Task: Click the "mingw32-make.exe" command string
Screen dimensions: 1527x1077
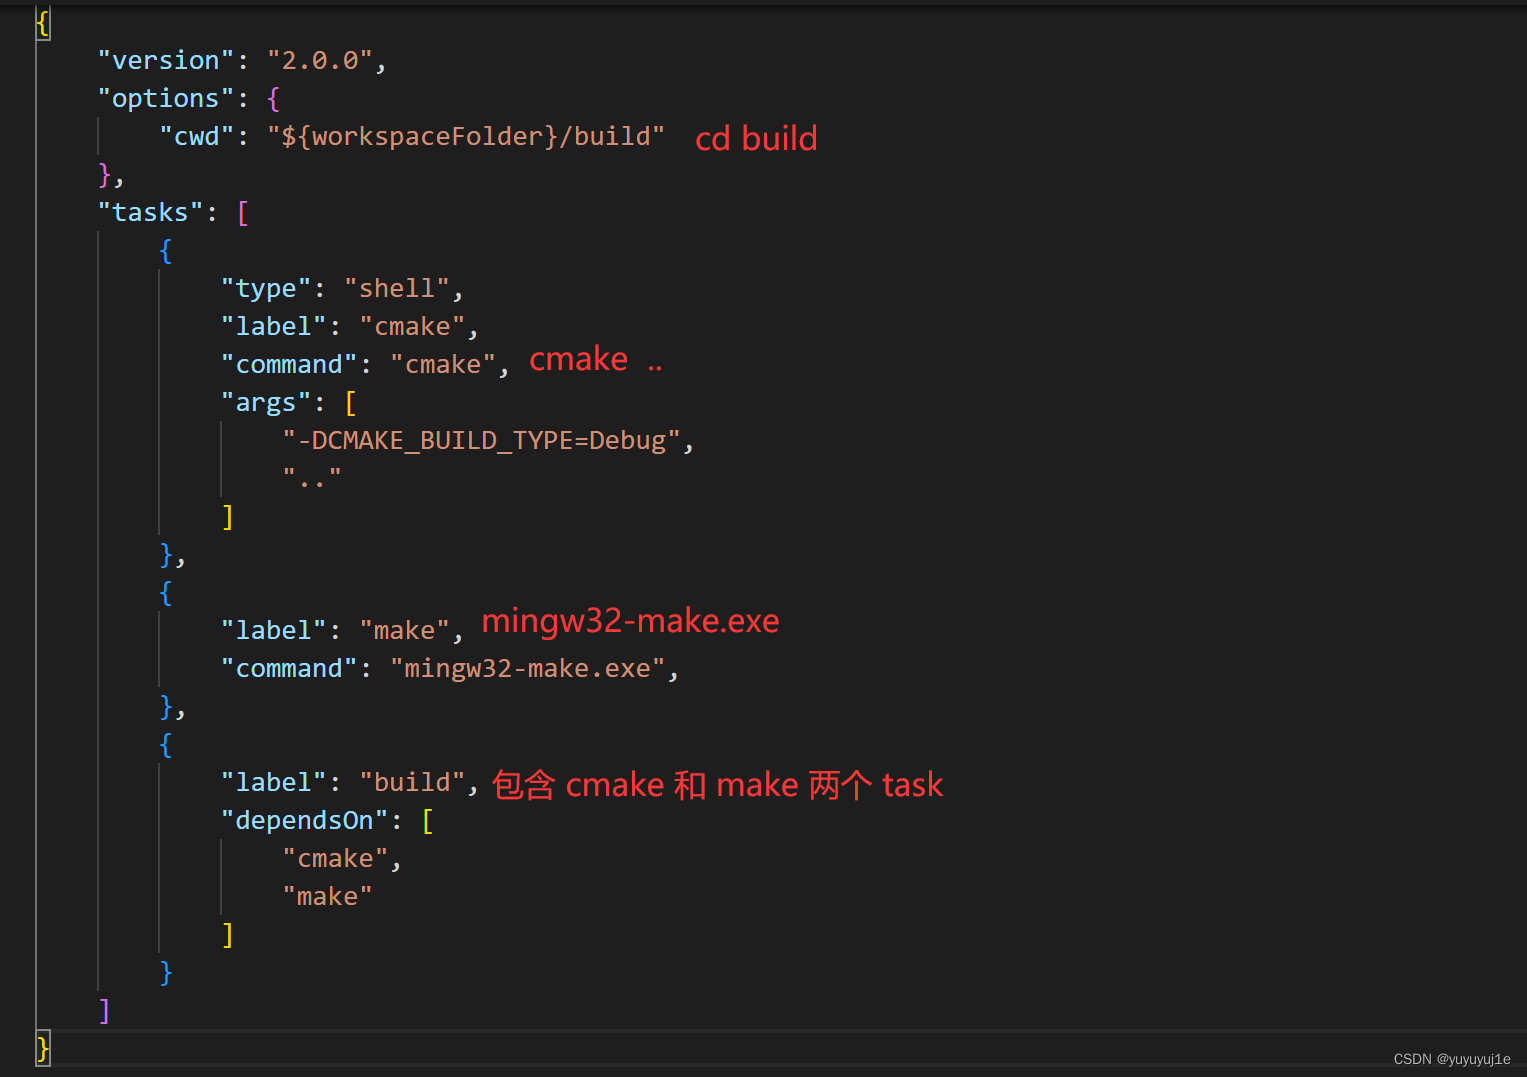Action: point(528,668)
